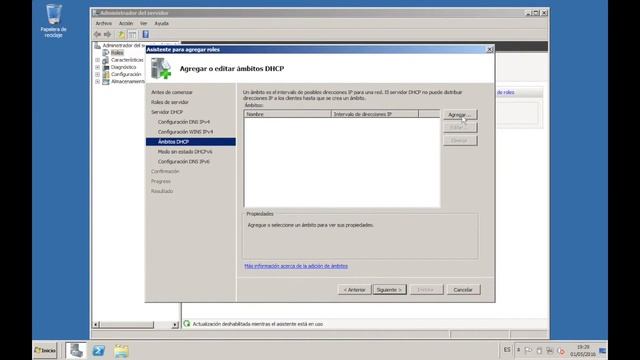The image size is (640, 360).
Task: Click the server with green plus wizard icon
Action: [x=161, y=69]
